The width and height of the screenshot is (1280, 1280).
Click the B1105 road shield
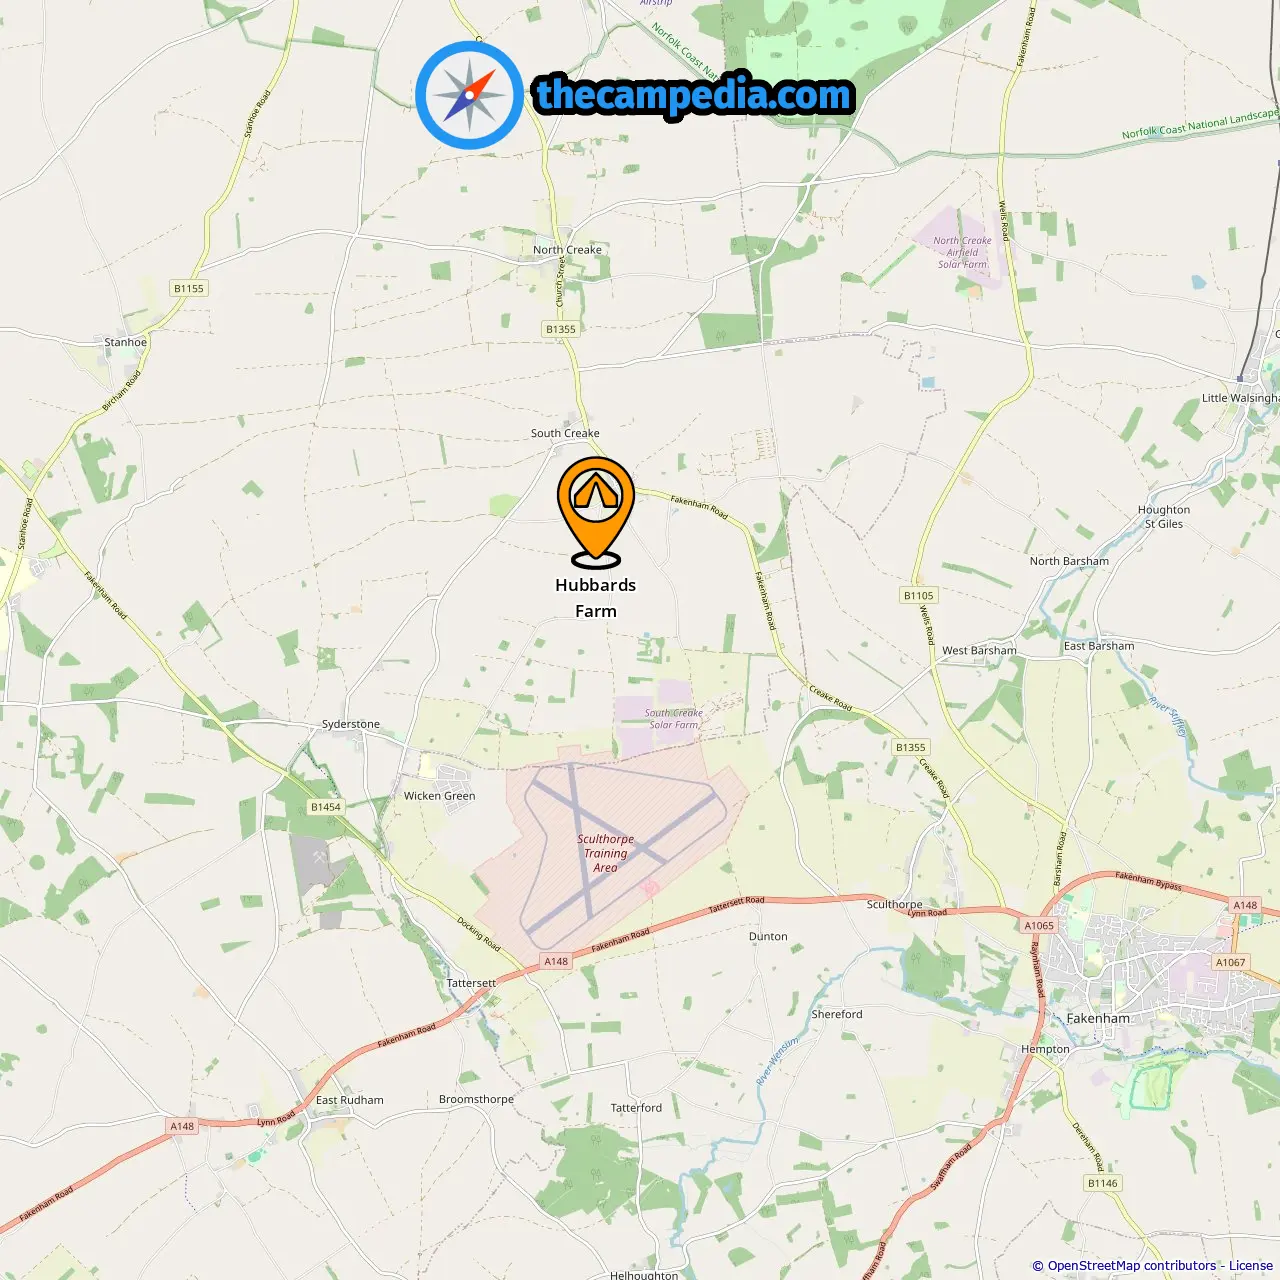click(x=918, y=595)
